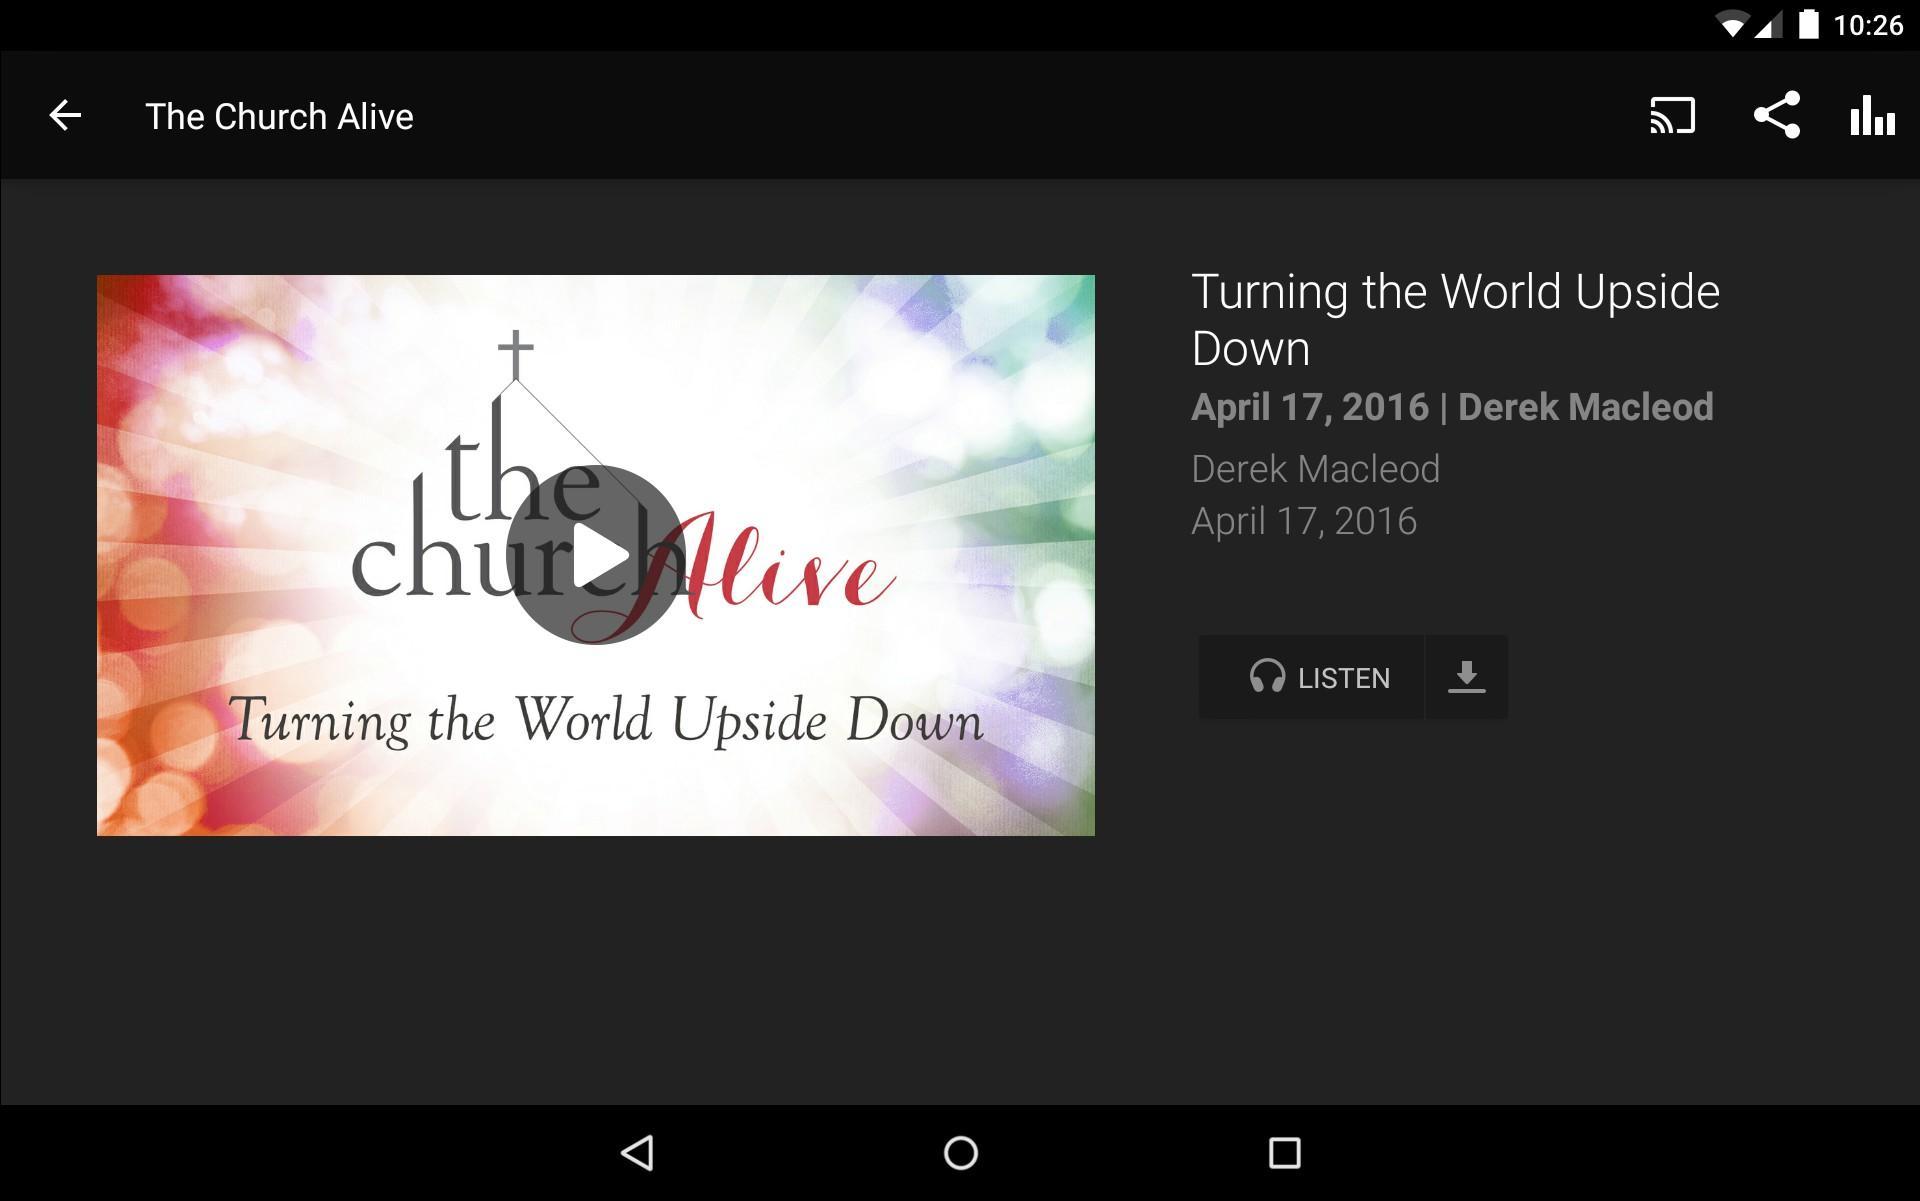This screenshot has height=1201, width=1920.
Task: Tap the gray April 17, 2016 date
Action: (x=1304, y=521)
